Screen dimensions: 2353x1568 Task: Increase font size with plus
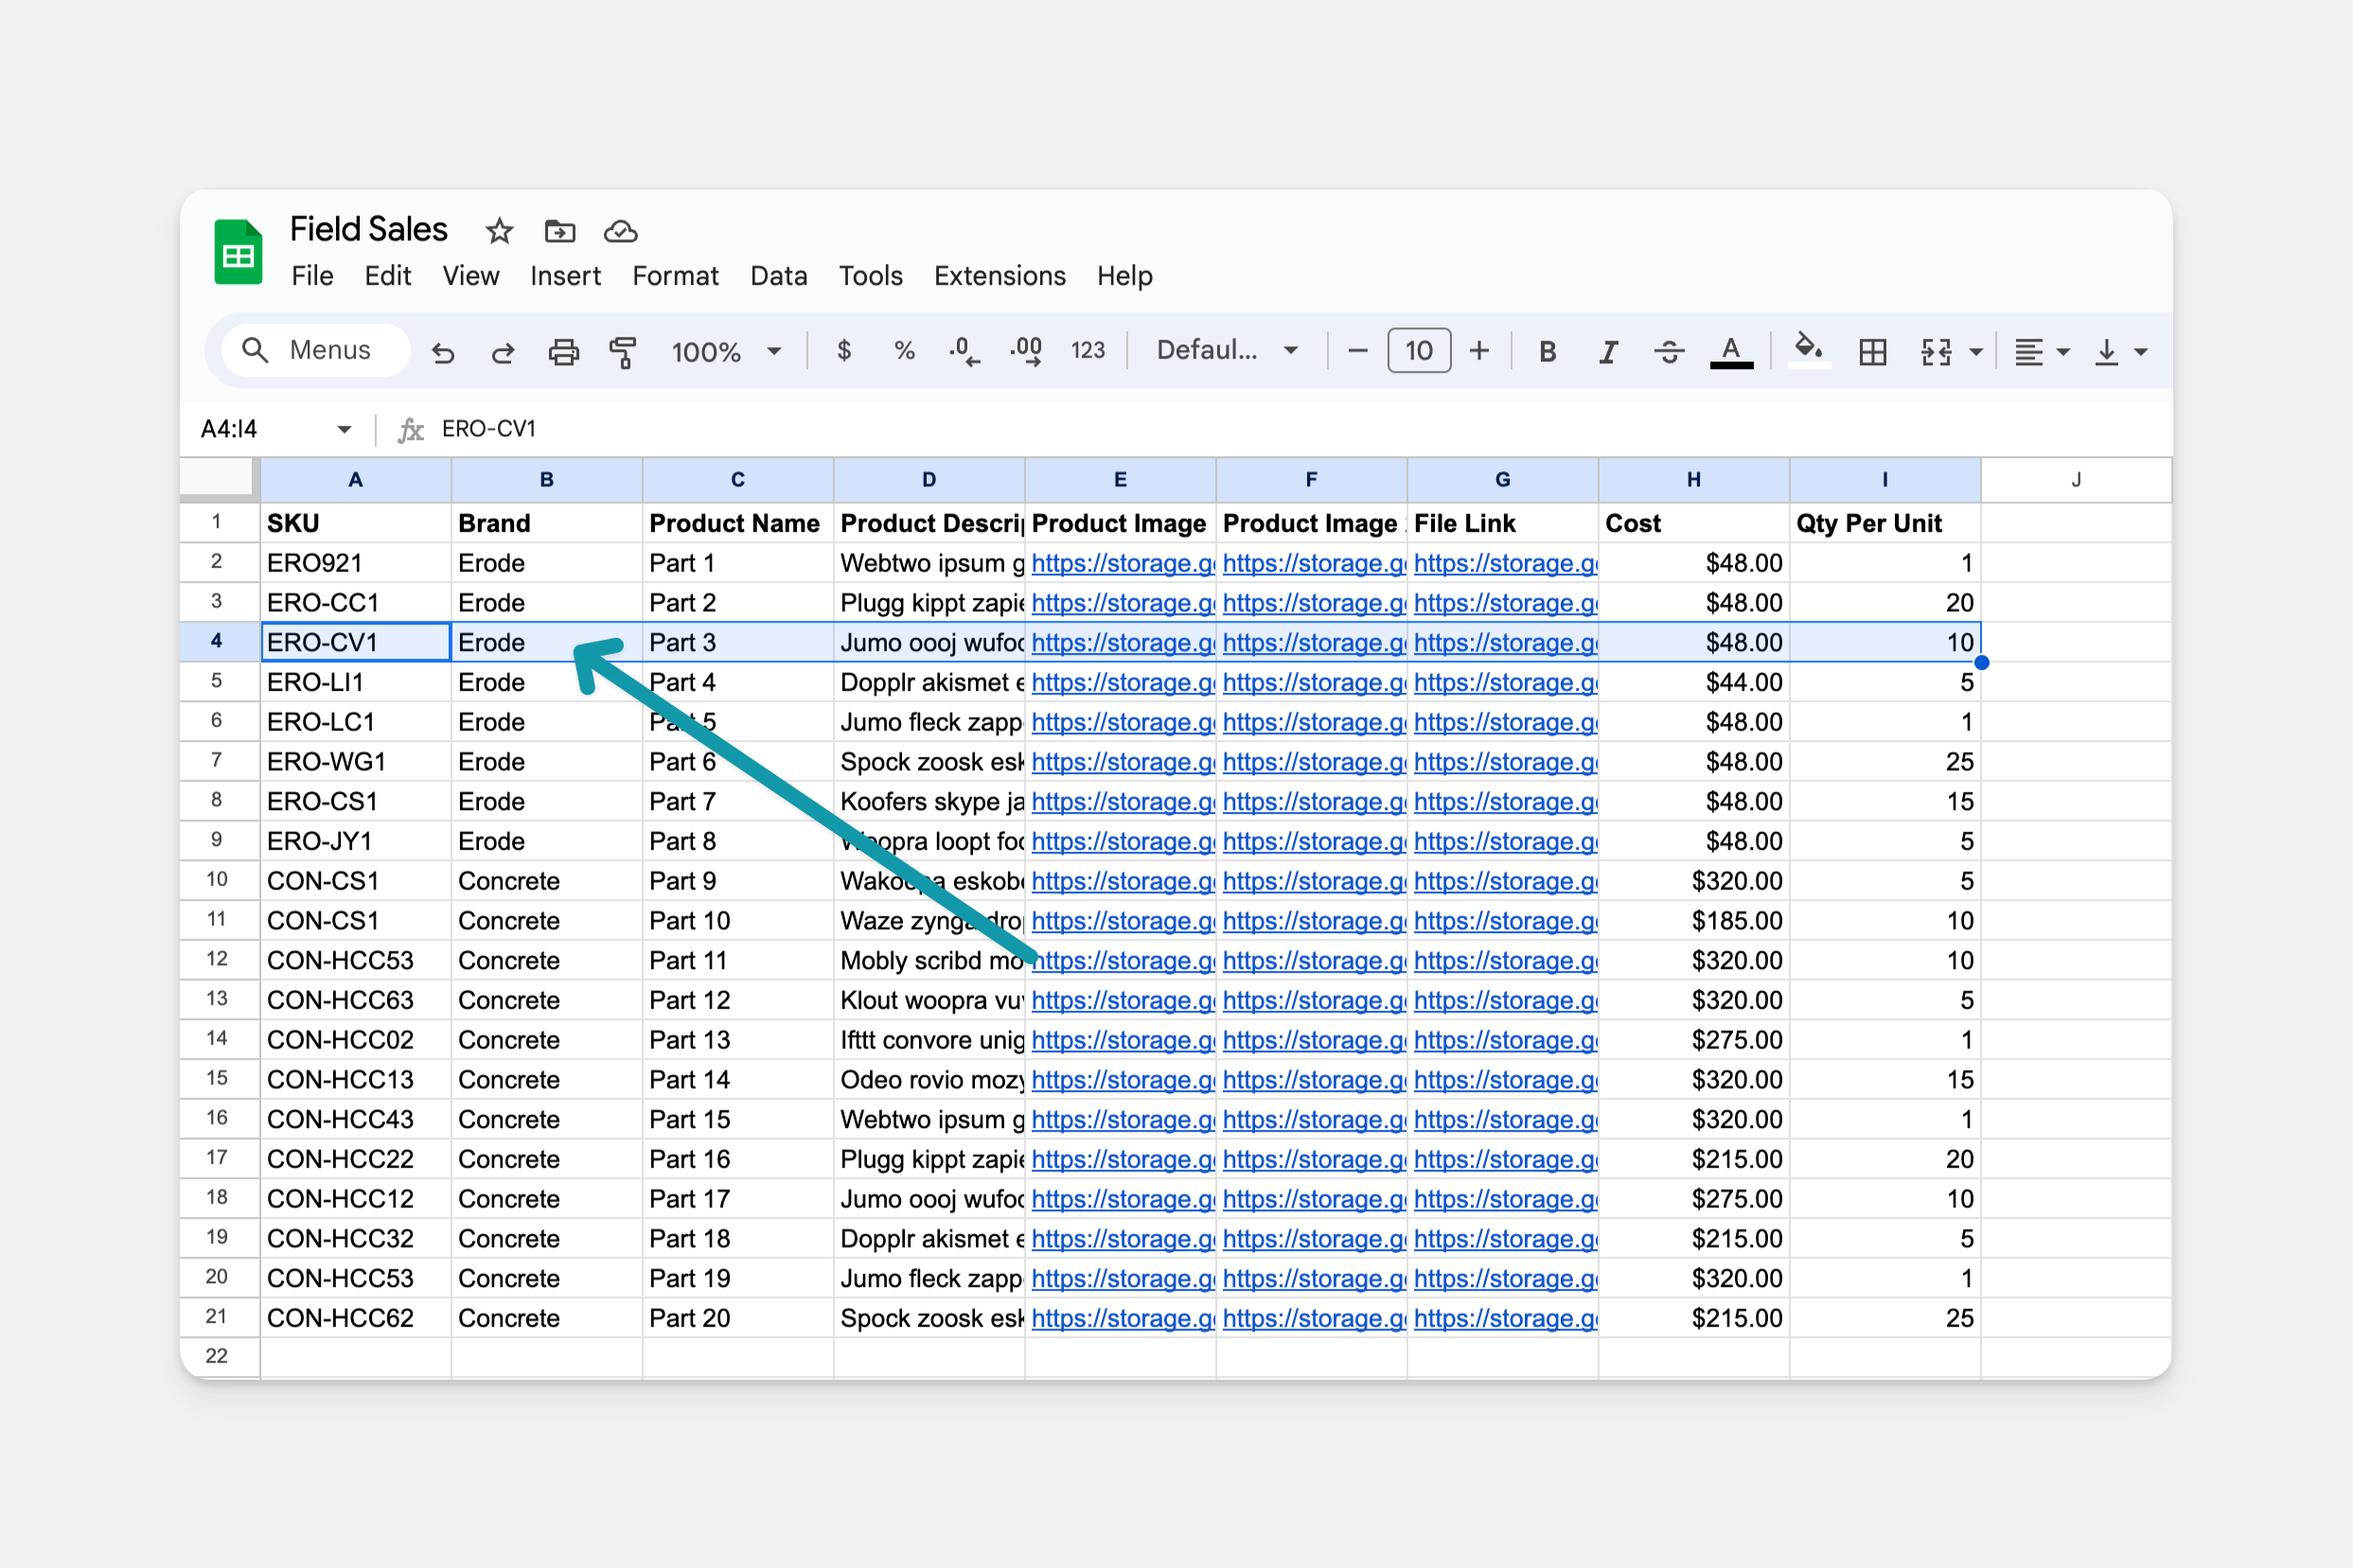pyautogui.click(x=1479, y=351)
